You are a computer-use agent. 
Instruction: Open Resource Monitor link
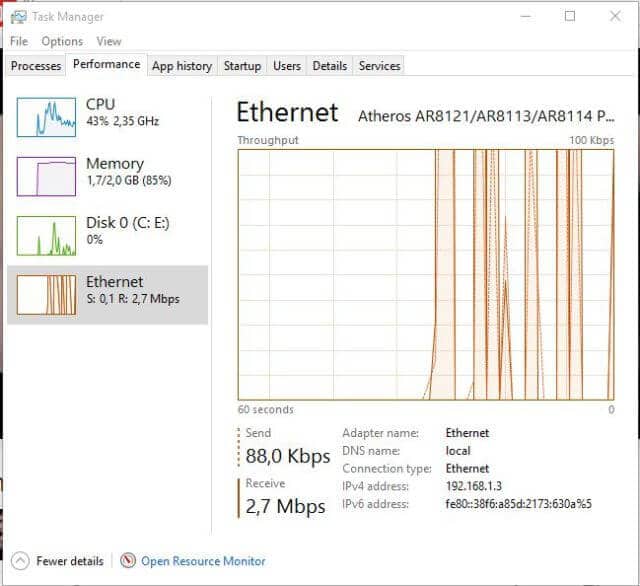203,561
